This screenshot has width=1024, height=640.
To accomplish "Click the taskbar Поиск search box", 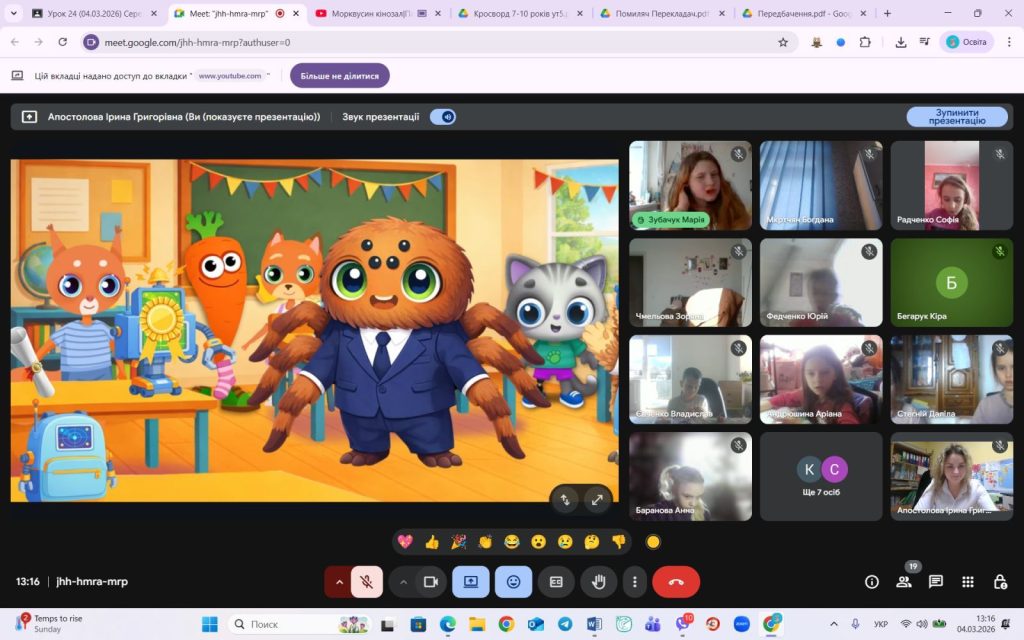I will click(x=299, y=624).
